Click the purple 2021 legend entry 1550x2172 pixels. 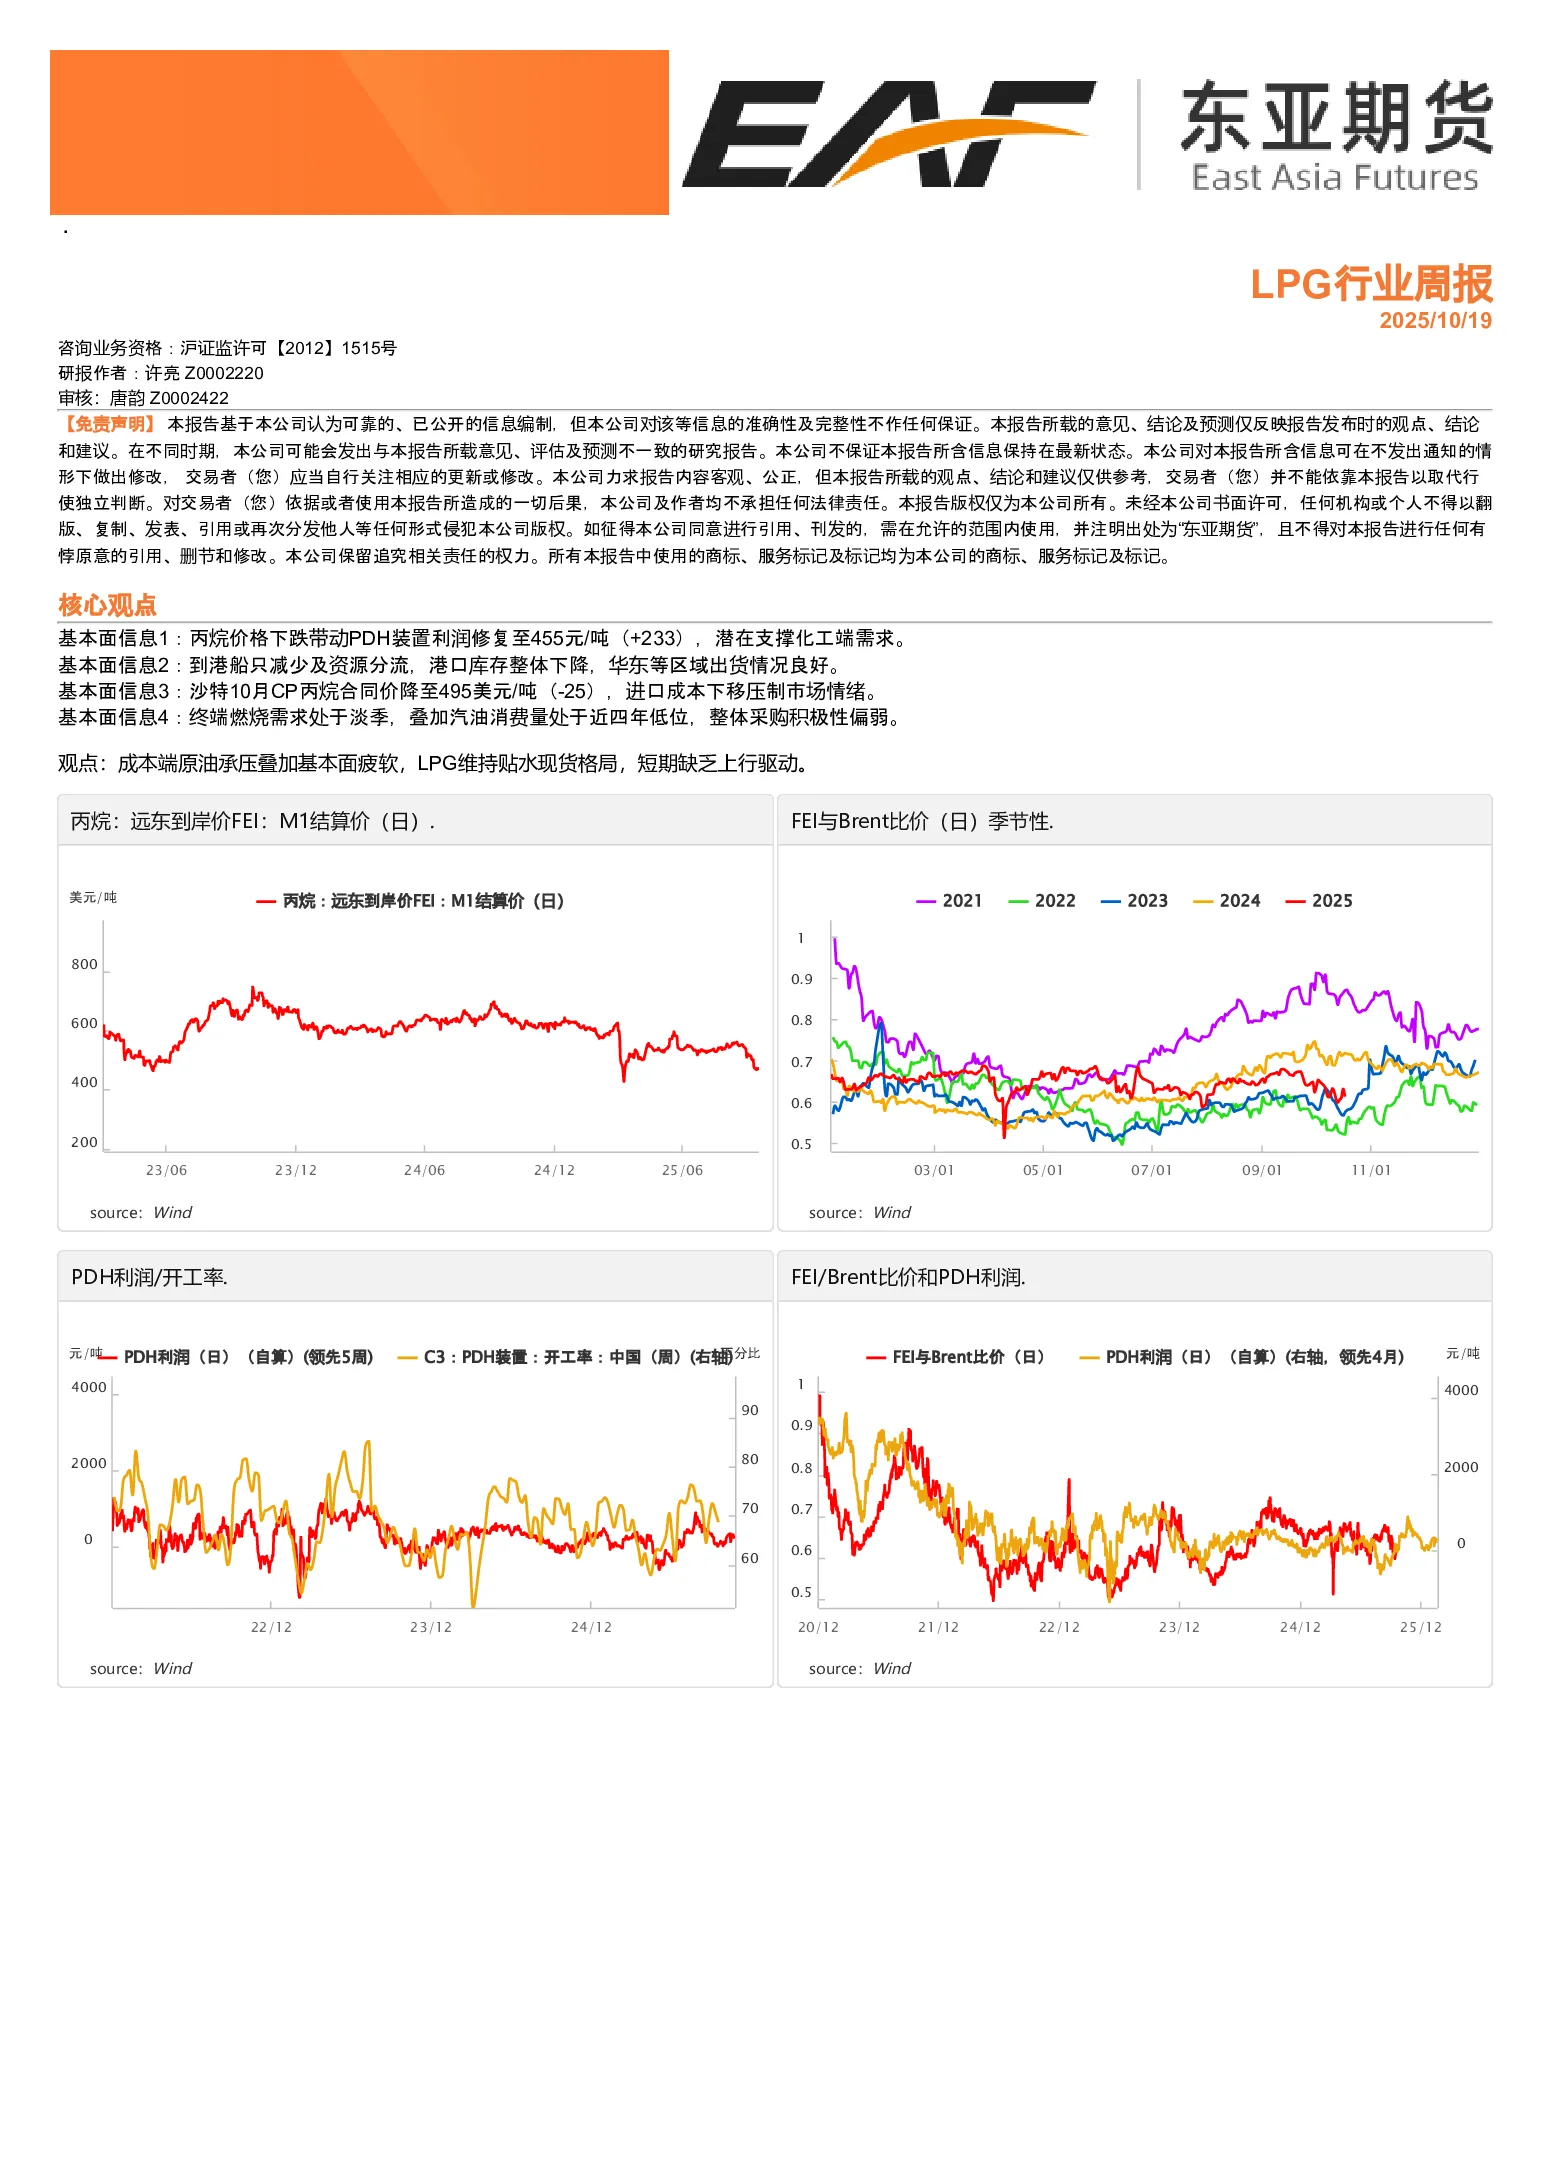tap(950, 901)
